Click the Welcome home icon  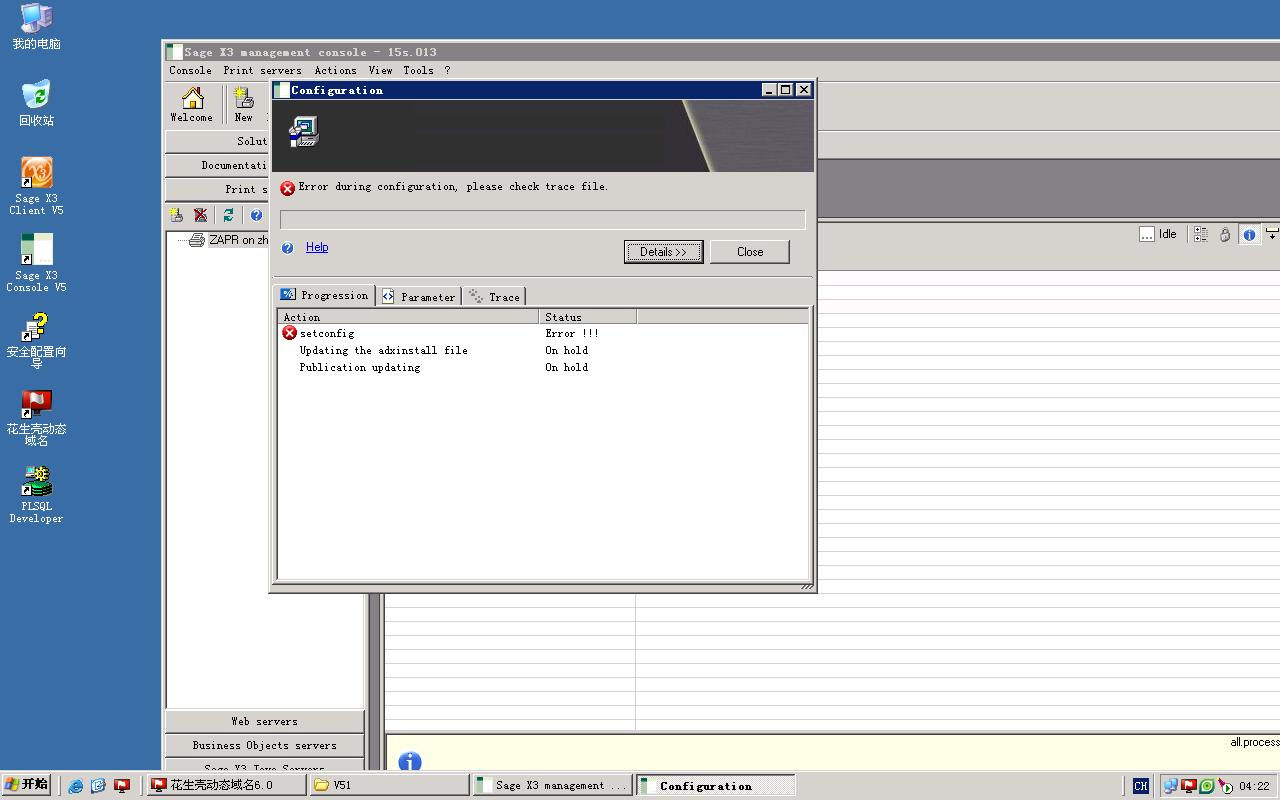(192, 103)
